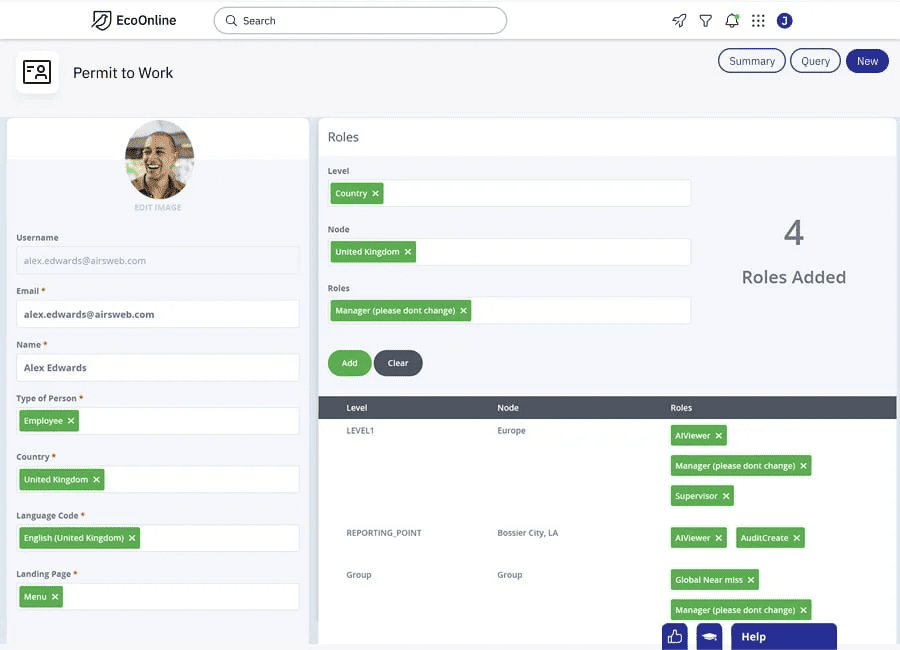
Task: Open the filter funnel icon
Action: [x=706, y=20]
